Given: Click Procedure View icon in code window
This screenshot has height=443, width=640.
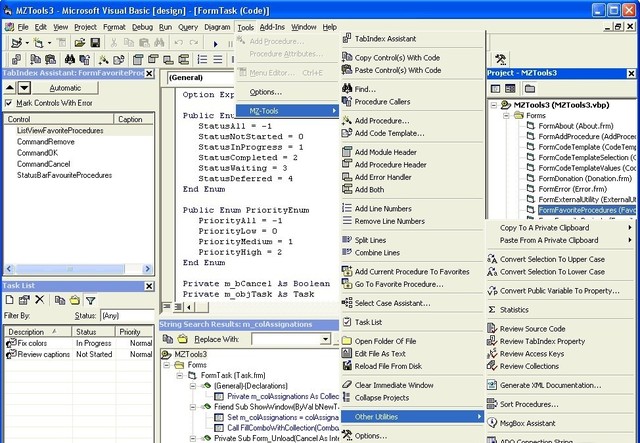Looking at the screenshot, I should click(167, 306).
